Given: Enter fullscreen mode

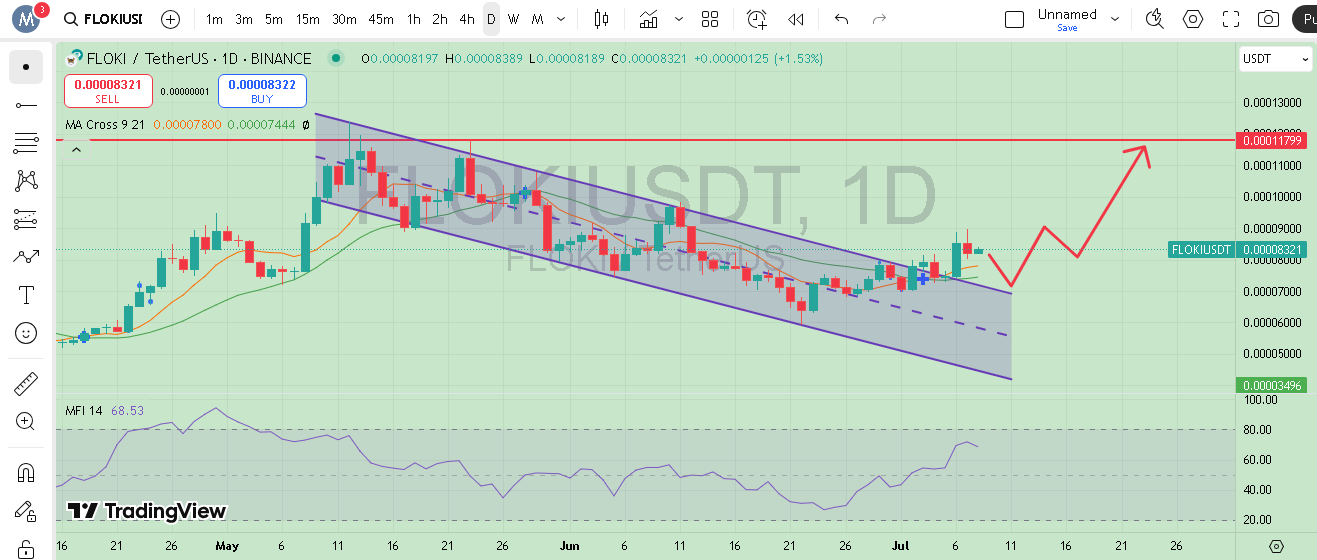Looking at the screenshot, I should tap(1231, 19).
